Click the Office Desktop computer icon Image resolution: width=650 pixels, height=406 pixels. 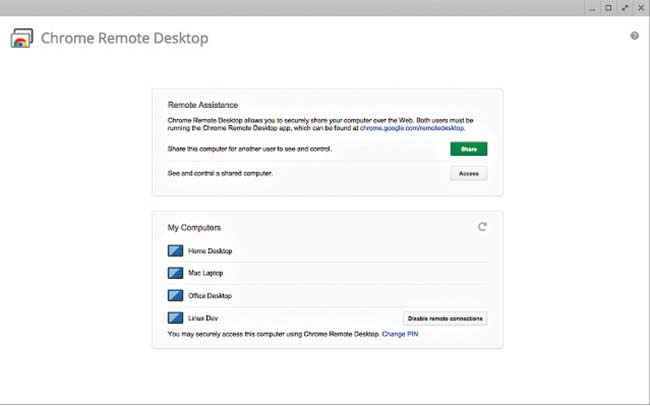175,295
